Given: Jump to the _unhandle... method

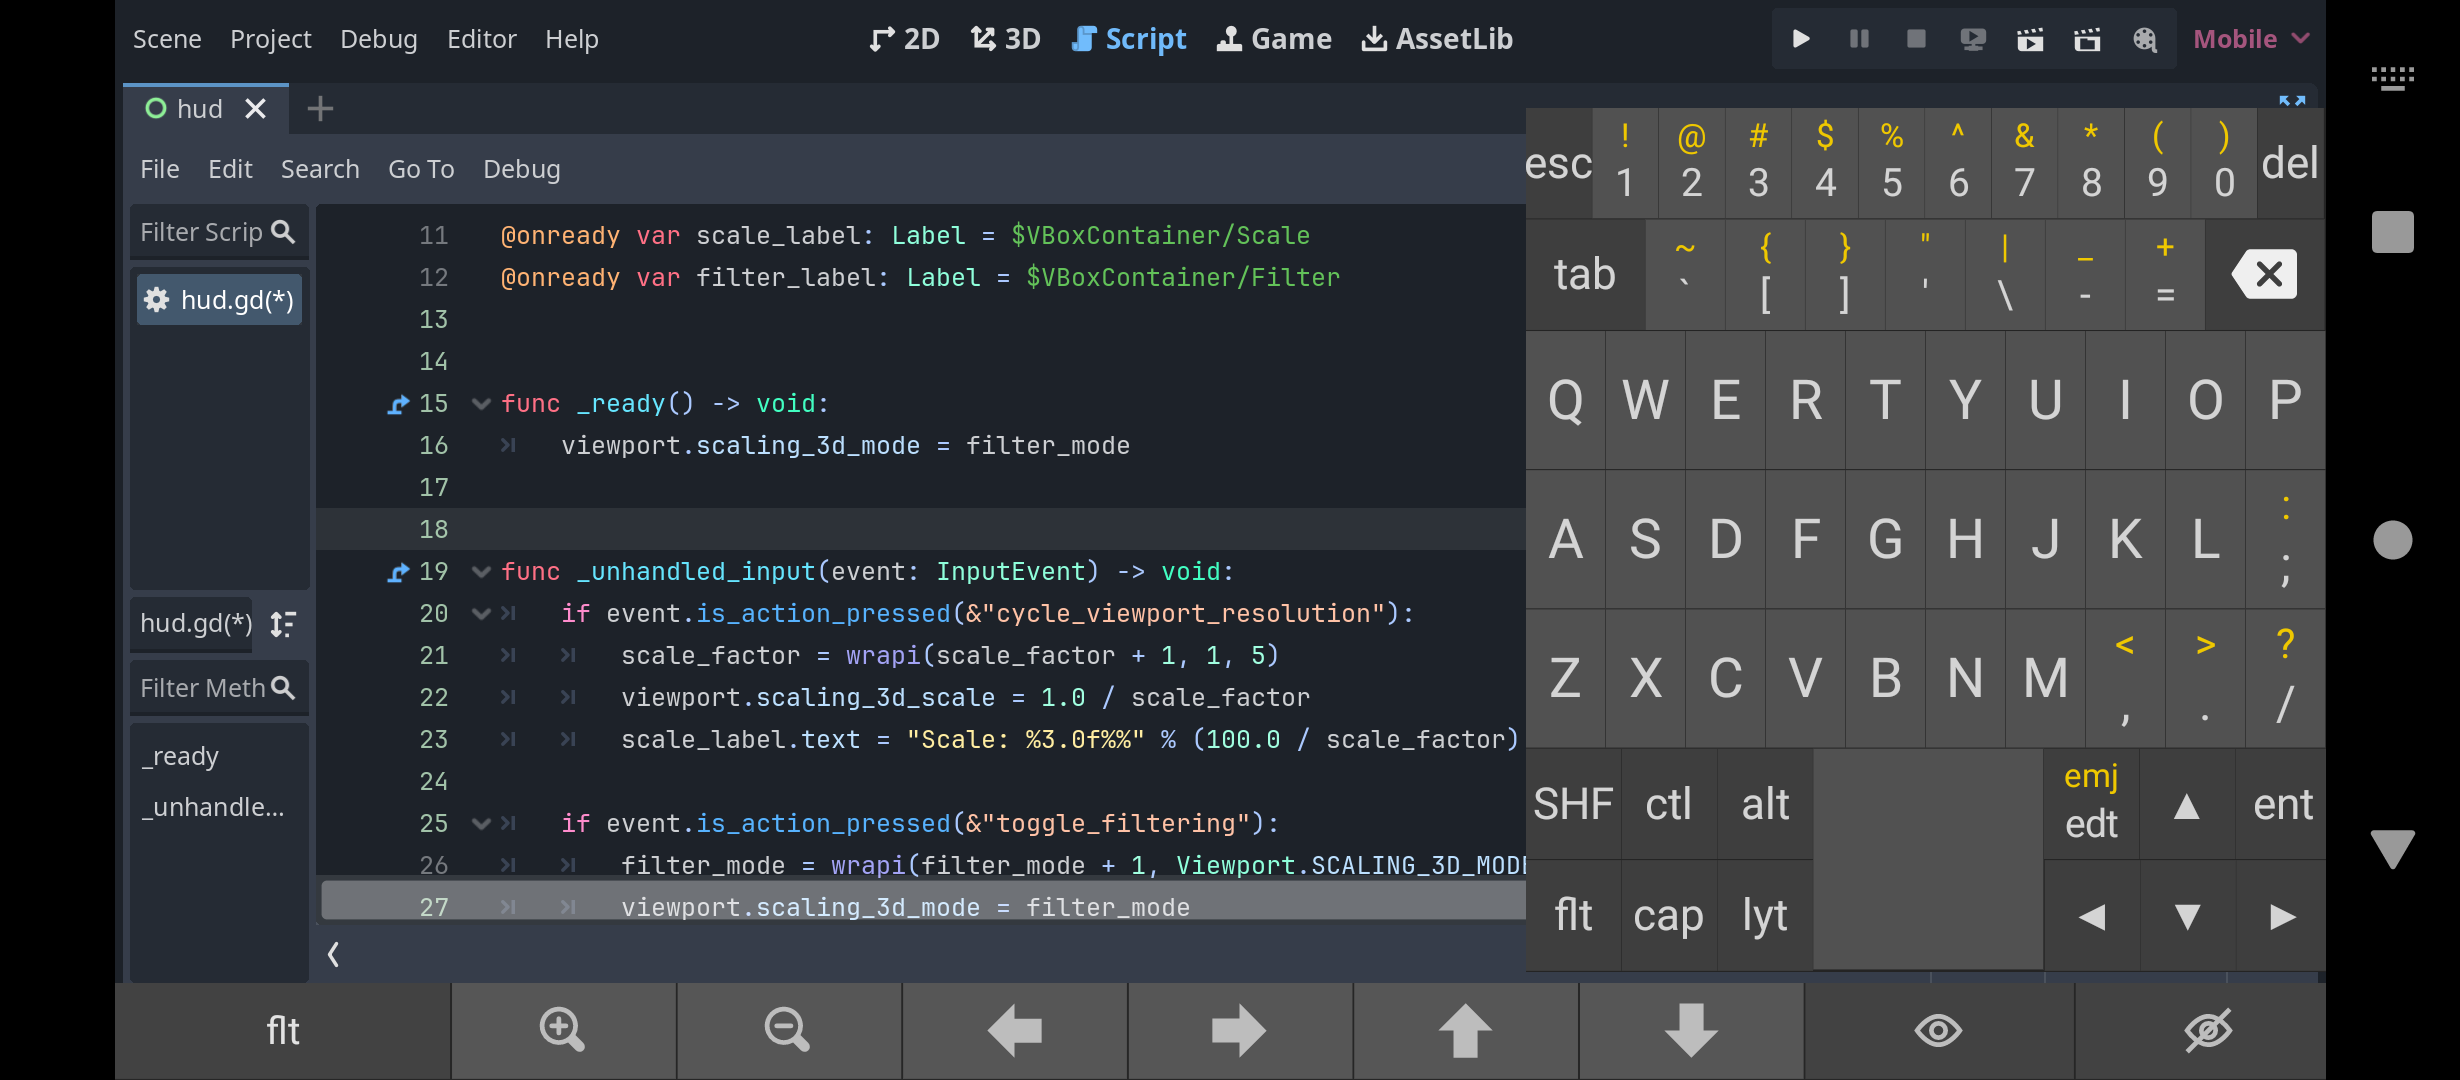Looking at the screenshot, I should 213,807.
